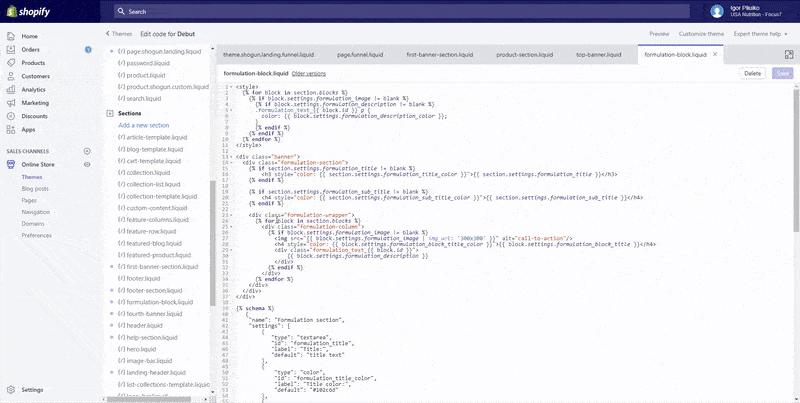The width and height of the screenshot is (800, 403).
Task: Open page.shogun.landing.liquid file
Action: (x=159, y=52)
